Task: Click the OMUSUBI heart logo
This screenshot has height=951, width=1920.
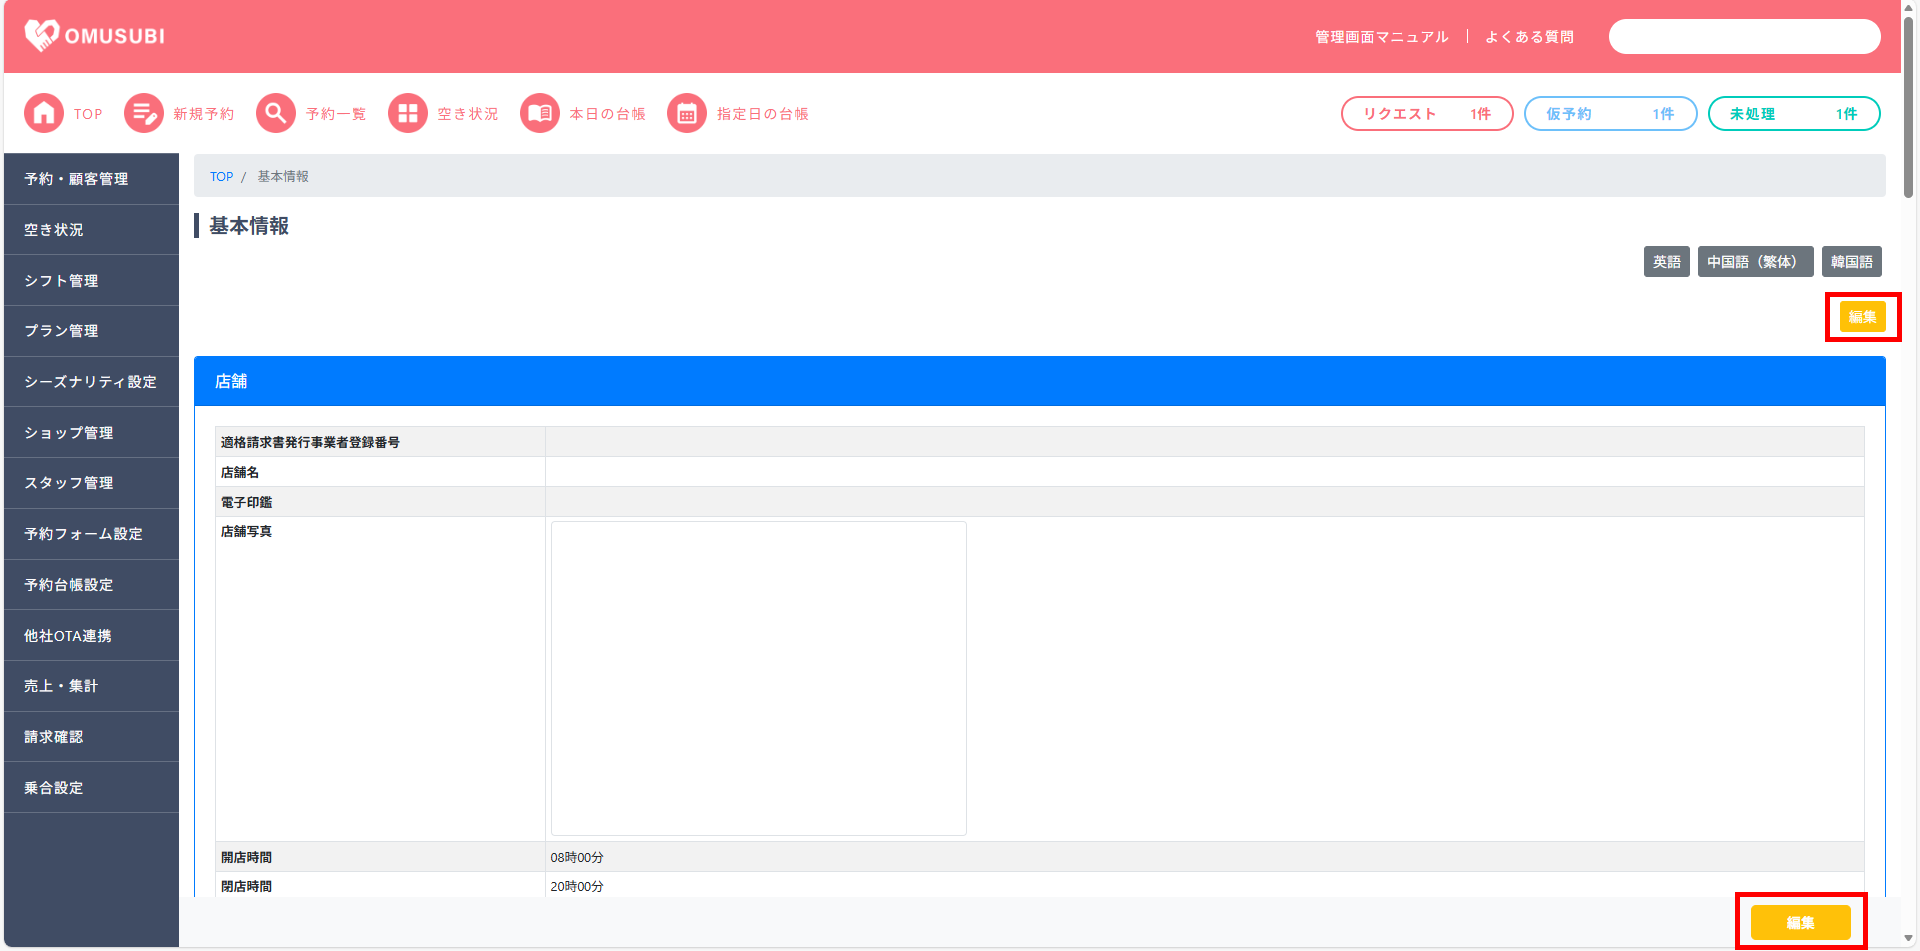Action: click(x=42, y=36)
